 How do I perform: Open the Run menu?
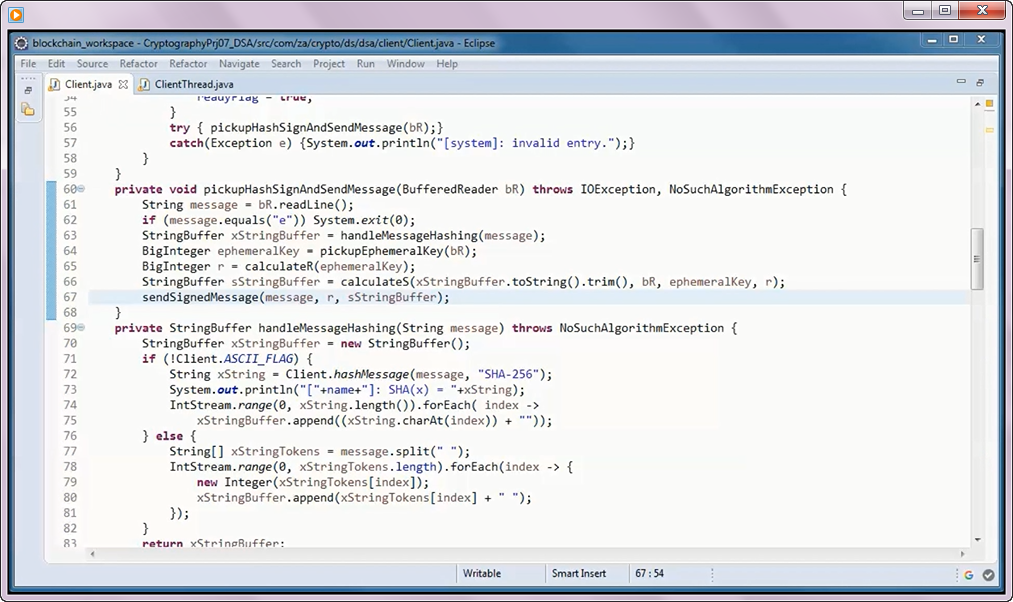point(366,63)
